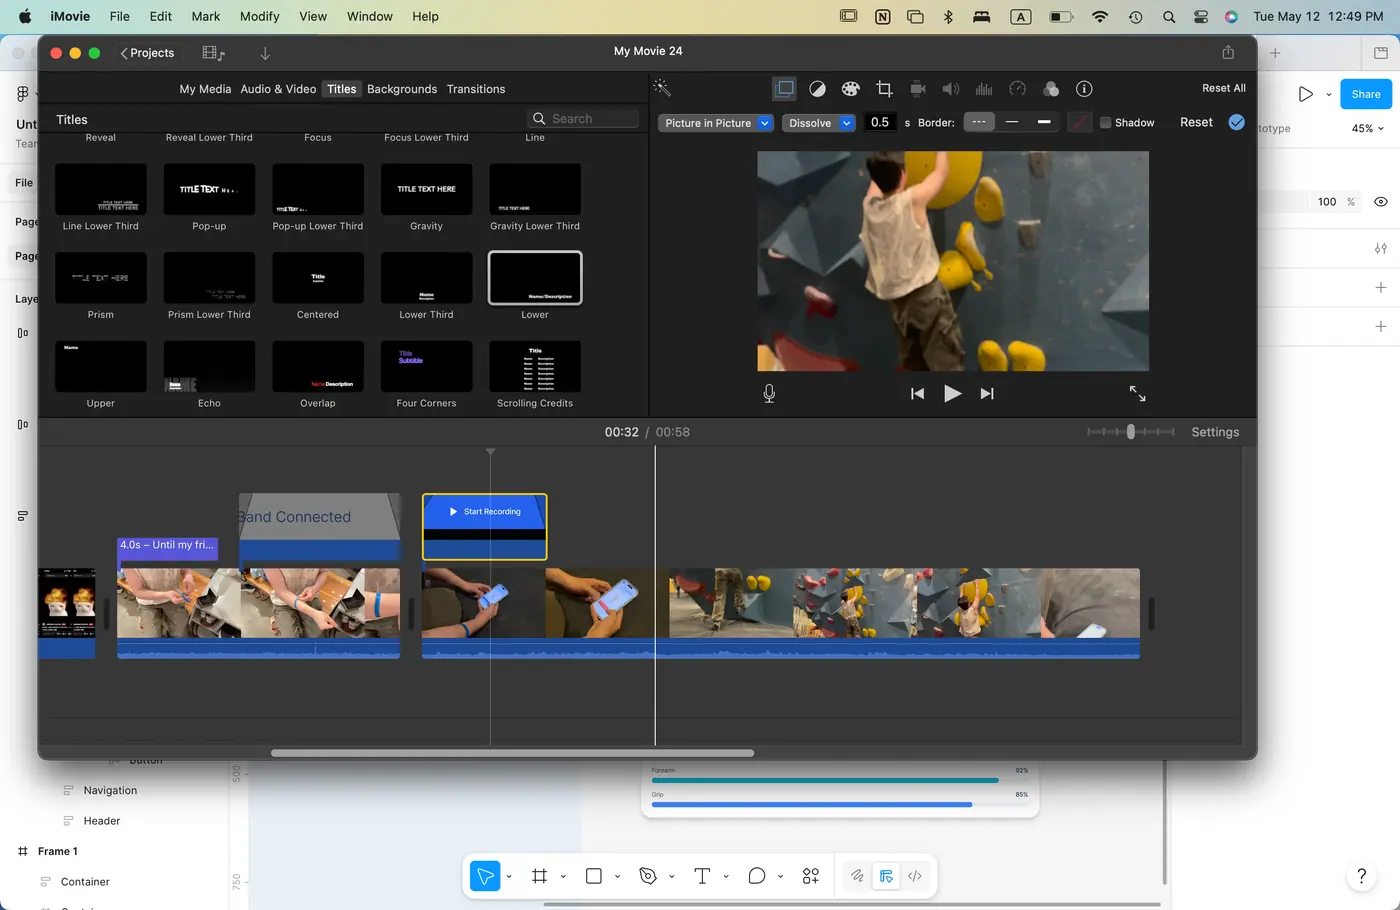
Task: Switch to My Media tab
Action: [x=205, y=89]
